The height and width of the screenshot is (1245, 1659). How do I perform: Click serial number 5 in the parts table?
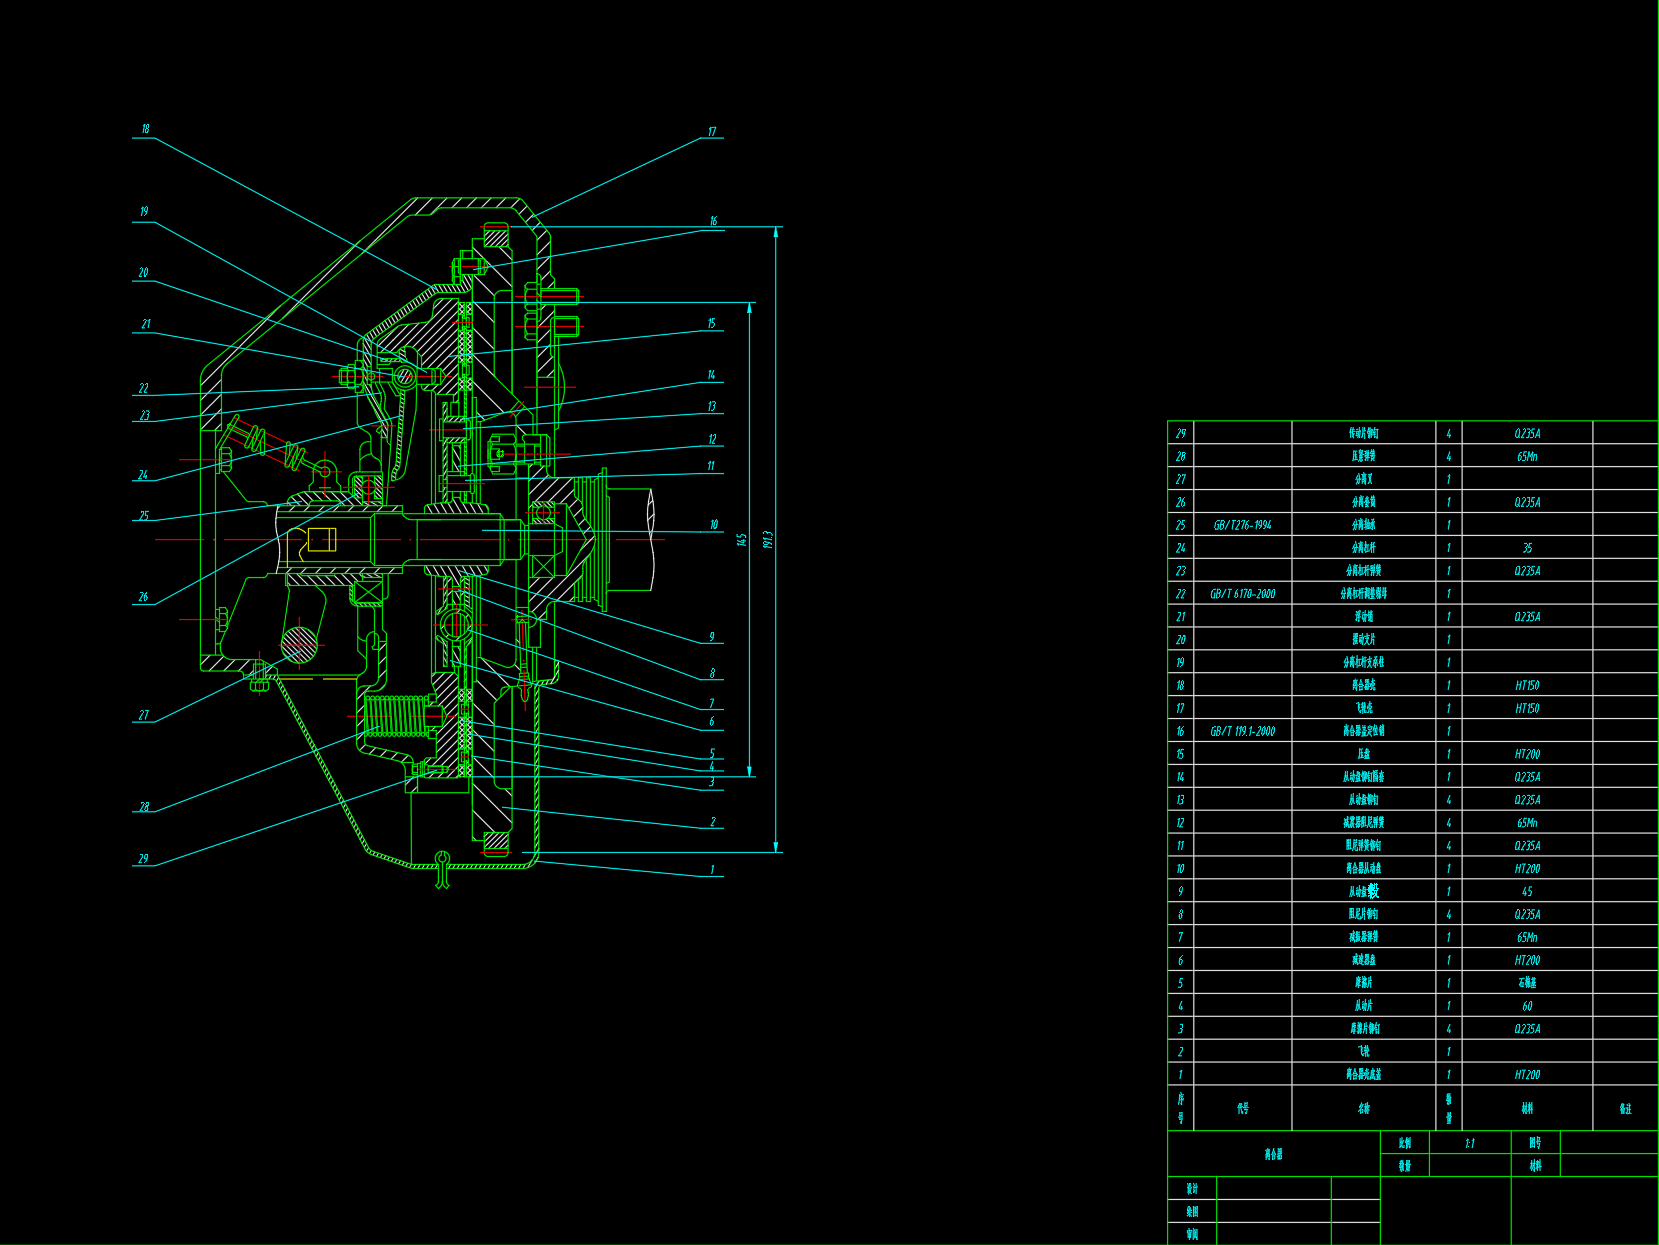[x=1181, y=983]
